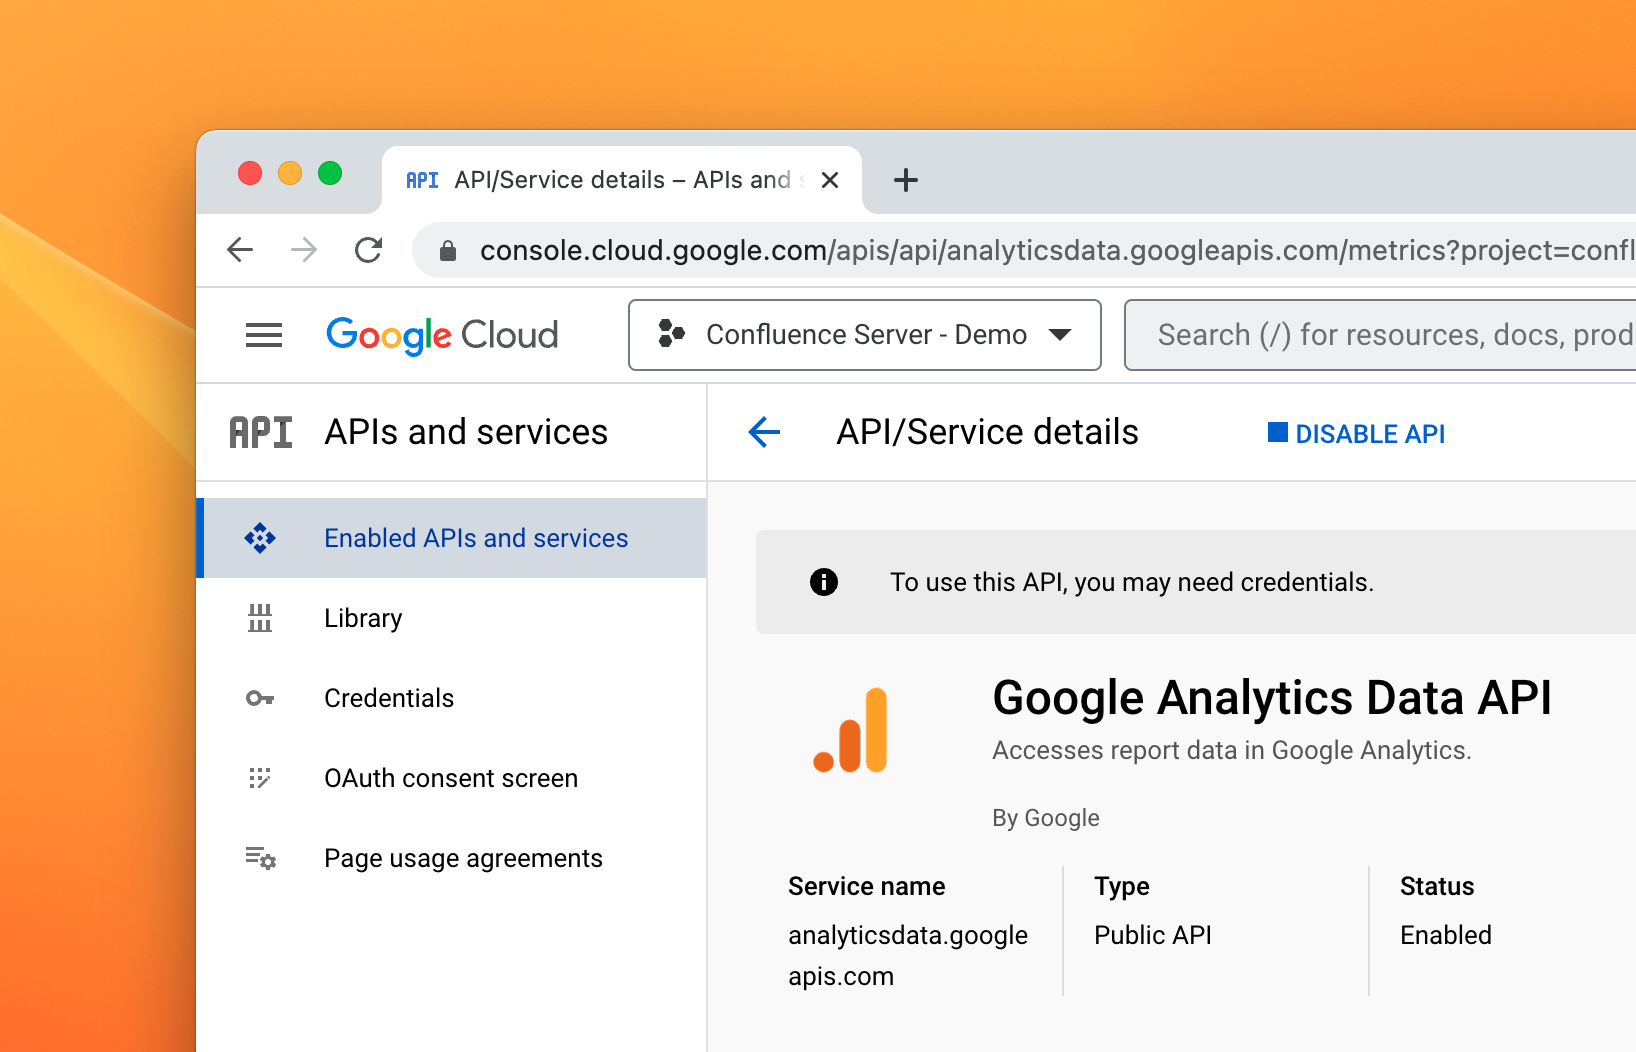Click the info icon in credentials notice
The height and width of the screenshot is (1052, 1636).
point(824,582)
